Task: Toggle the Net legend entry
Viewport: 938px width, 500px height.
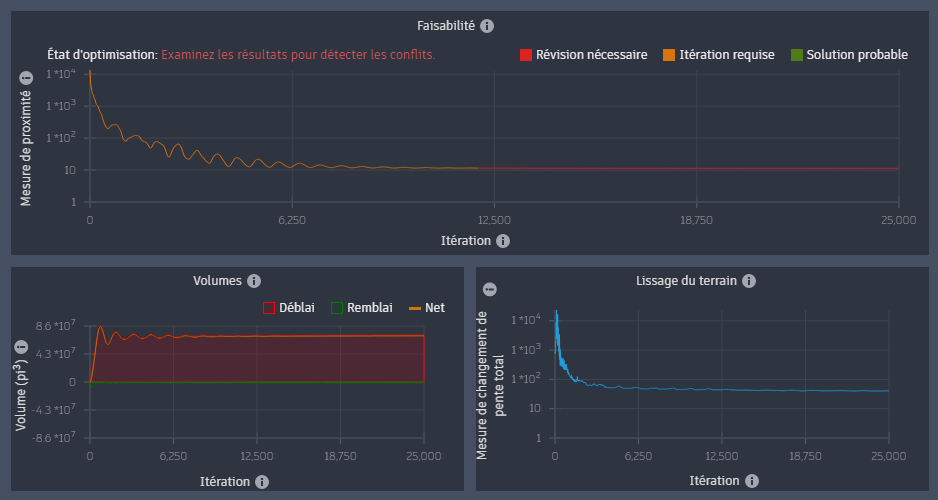Action: tap(427, 308)
